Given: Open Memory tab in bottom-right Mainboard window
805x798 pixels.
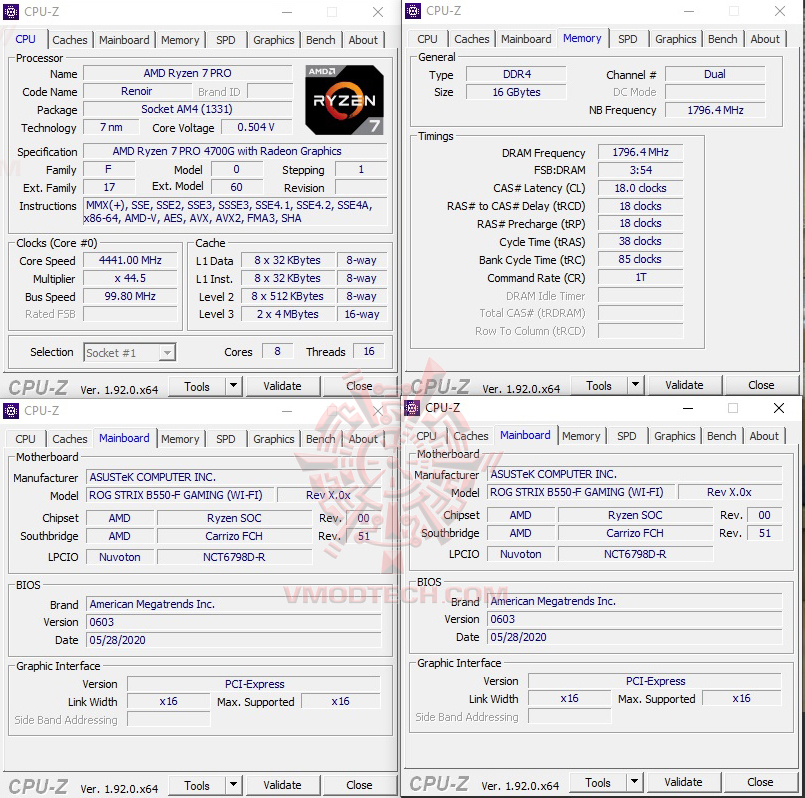Looking at the screenshot, I should 581,436.
